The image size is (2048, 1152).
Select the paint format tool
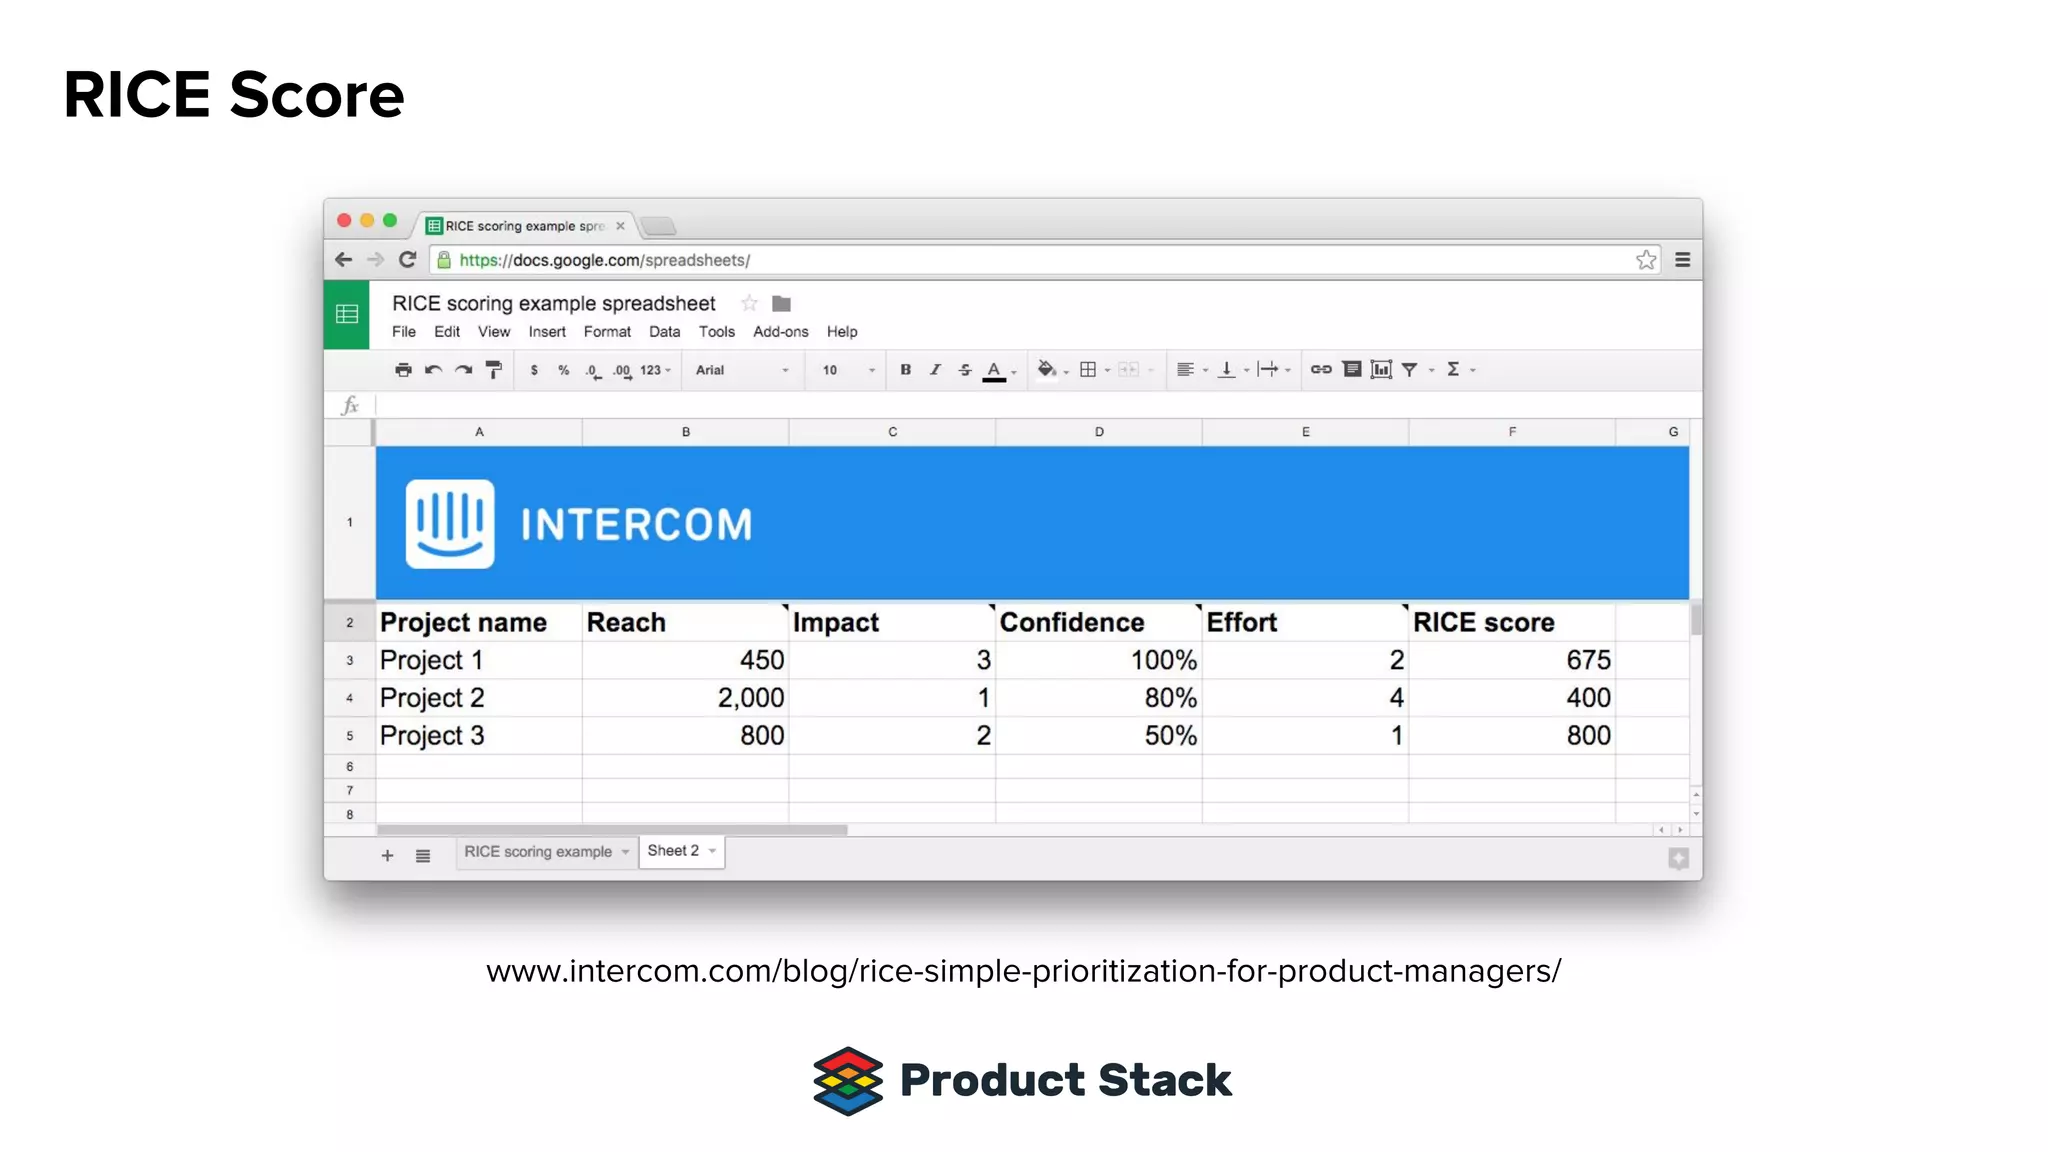pos(494,370)
